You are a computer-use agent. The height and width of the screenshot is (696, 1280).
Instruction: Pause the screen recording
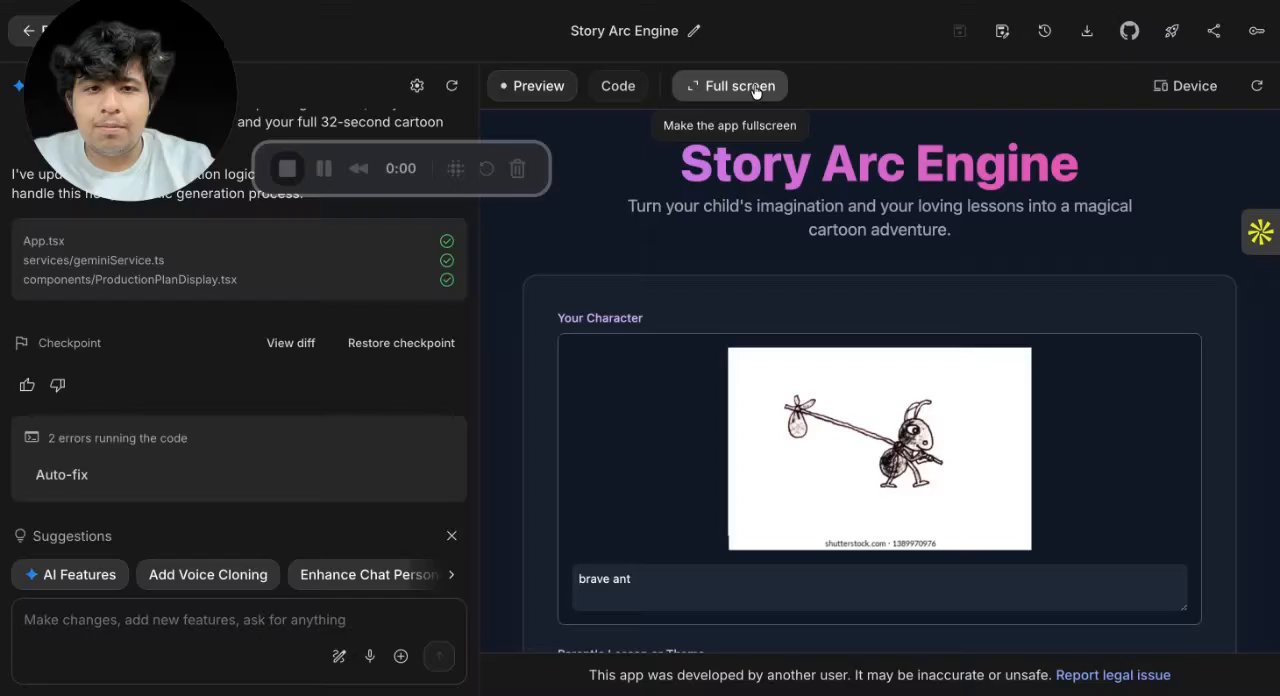324,169
